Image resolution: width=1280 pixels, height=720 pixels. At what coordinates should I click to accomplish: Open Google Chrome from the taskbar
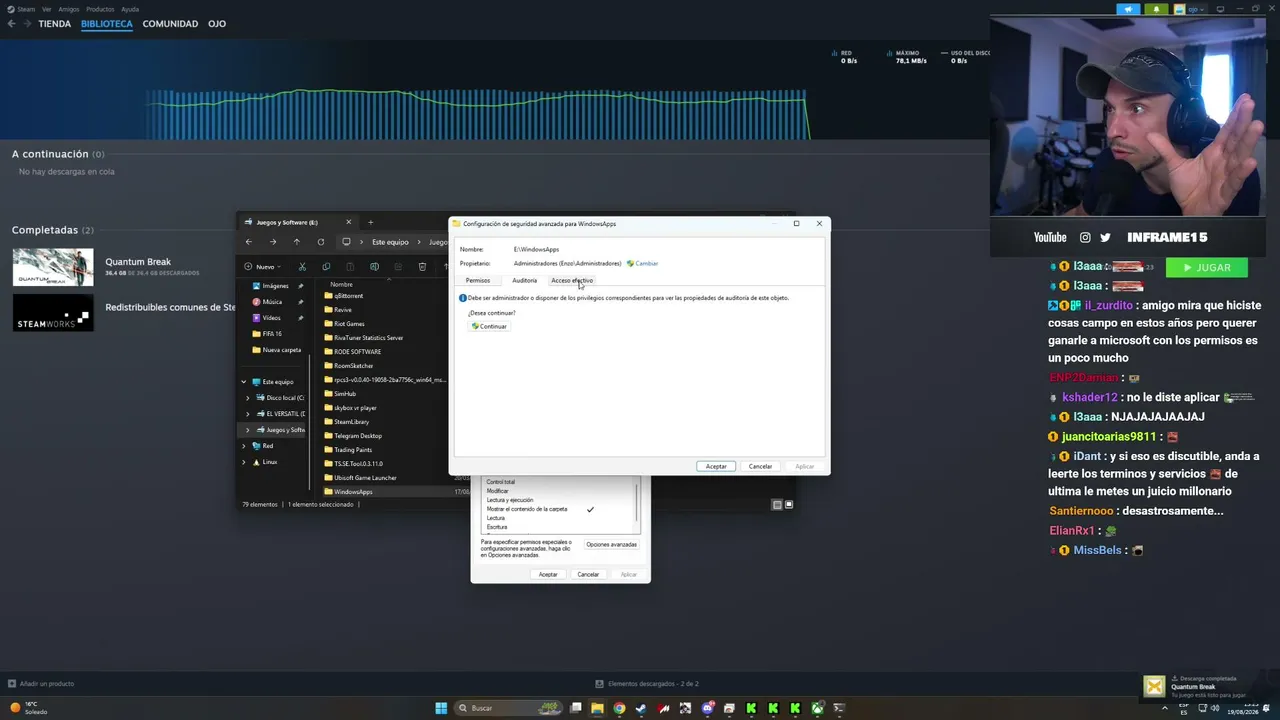619,709
